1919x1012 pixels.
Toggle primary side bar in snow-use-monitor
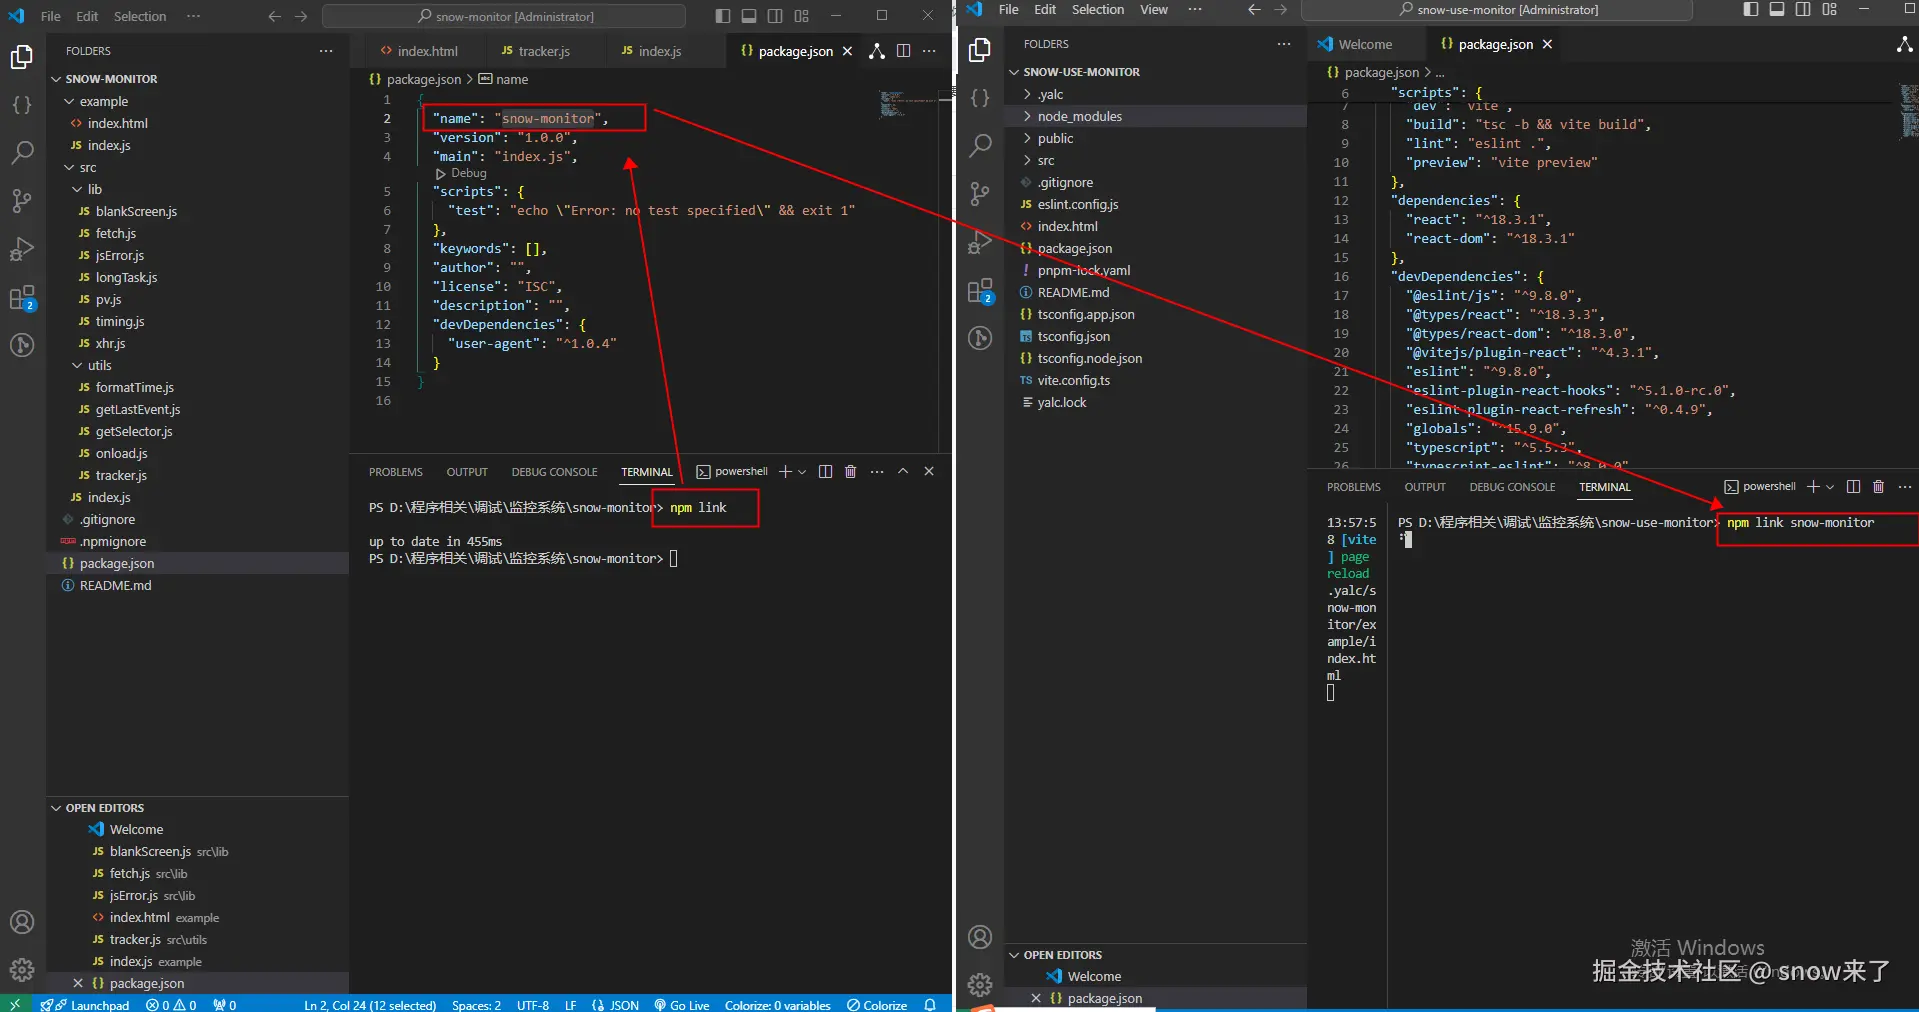[x=1751, y=9]
